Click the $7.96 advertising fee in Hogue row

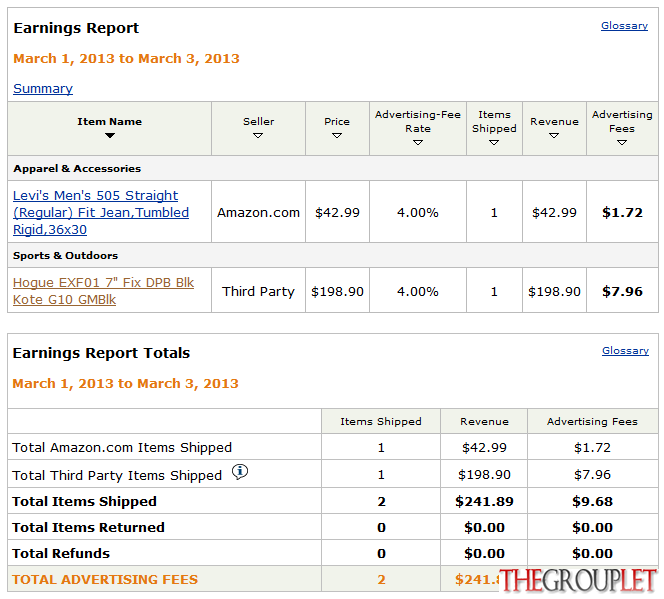point(622,292)
